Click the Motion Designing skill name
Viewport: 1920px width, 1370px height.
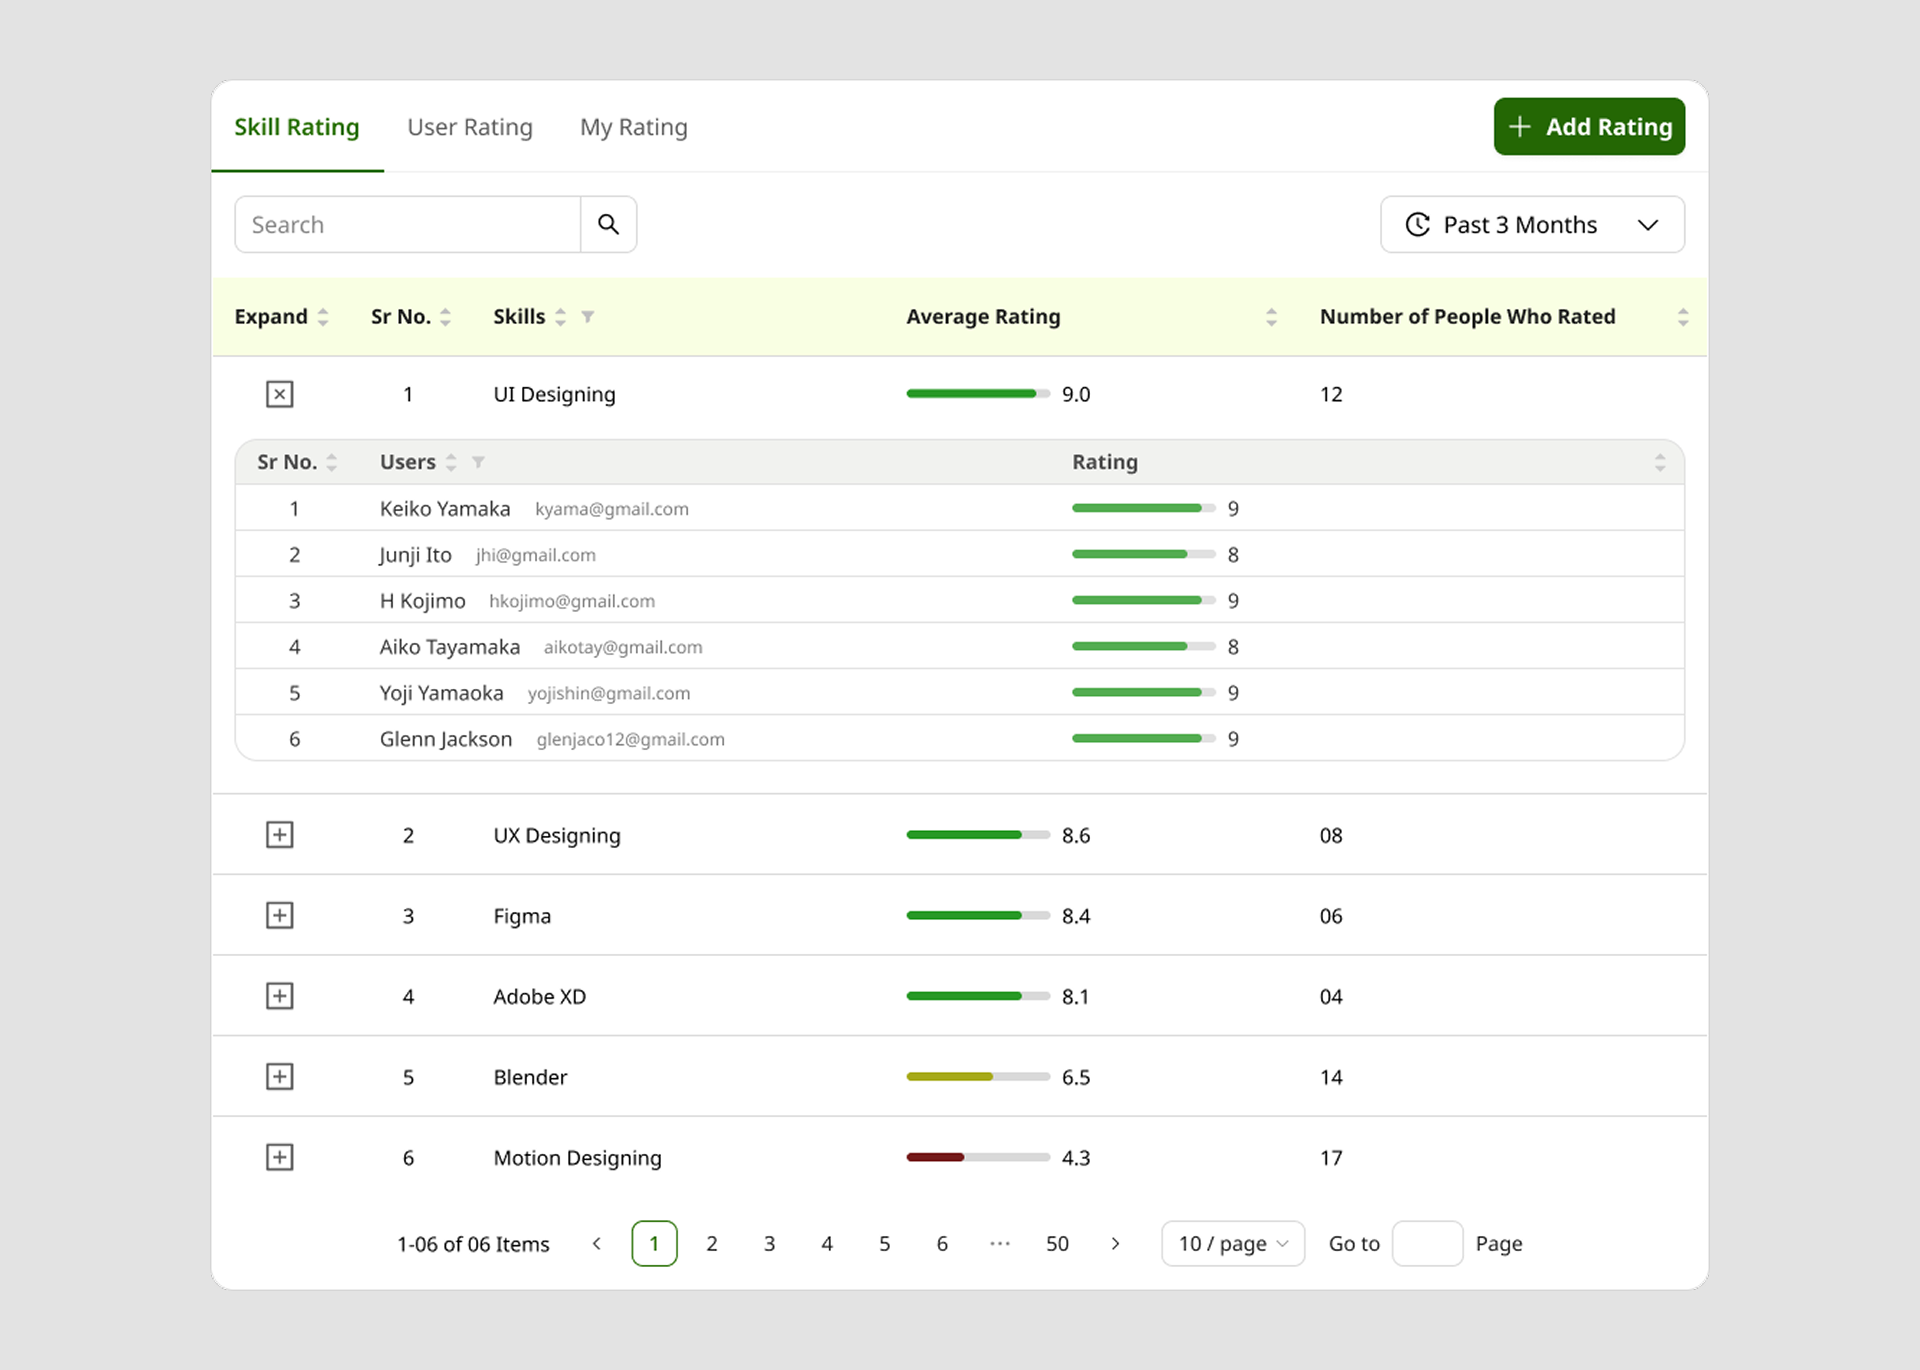click(578, 1157)
